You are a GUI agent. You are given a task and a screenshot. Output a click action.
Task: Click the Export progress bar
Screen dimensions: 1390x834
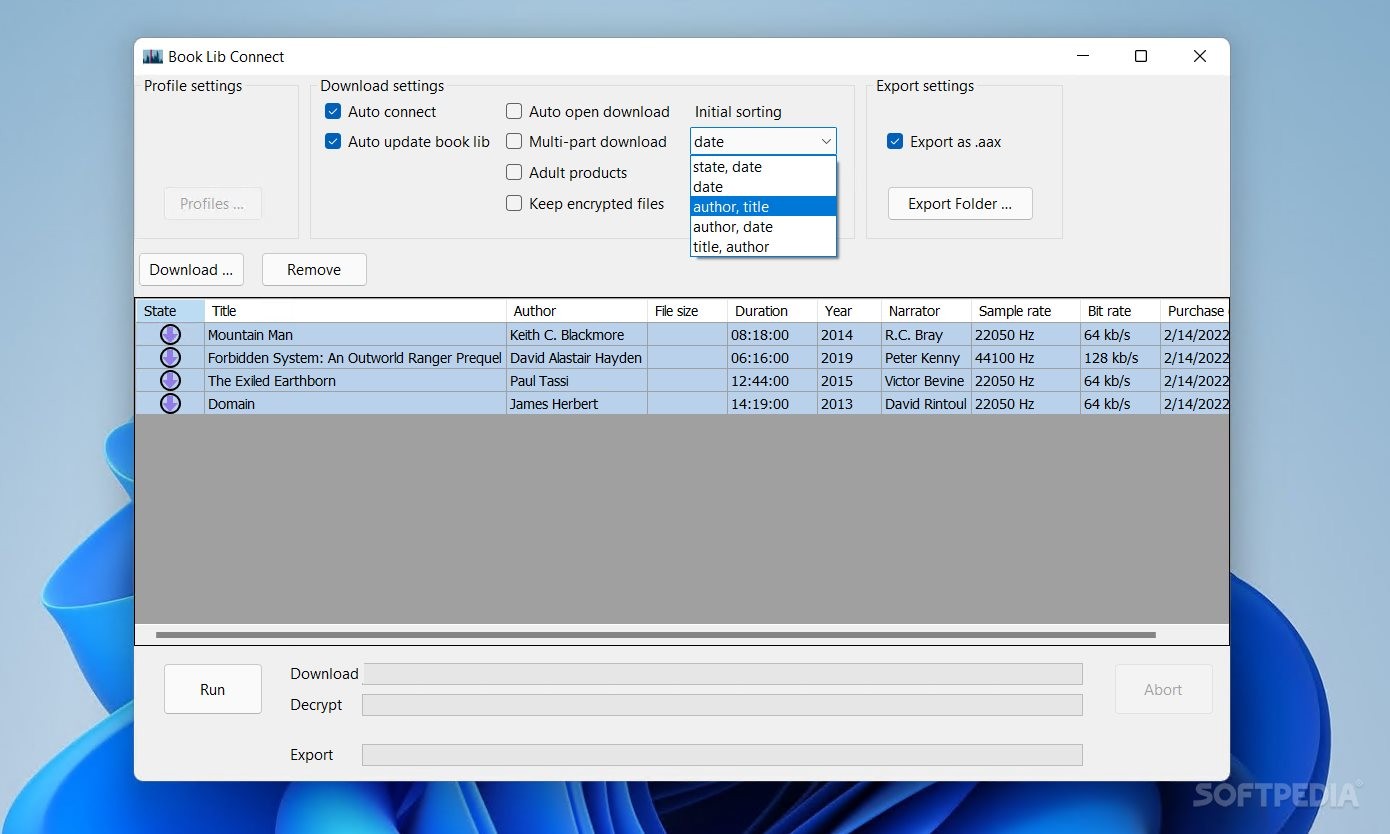(x=722, y=755)
